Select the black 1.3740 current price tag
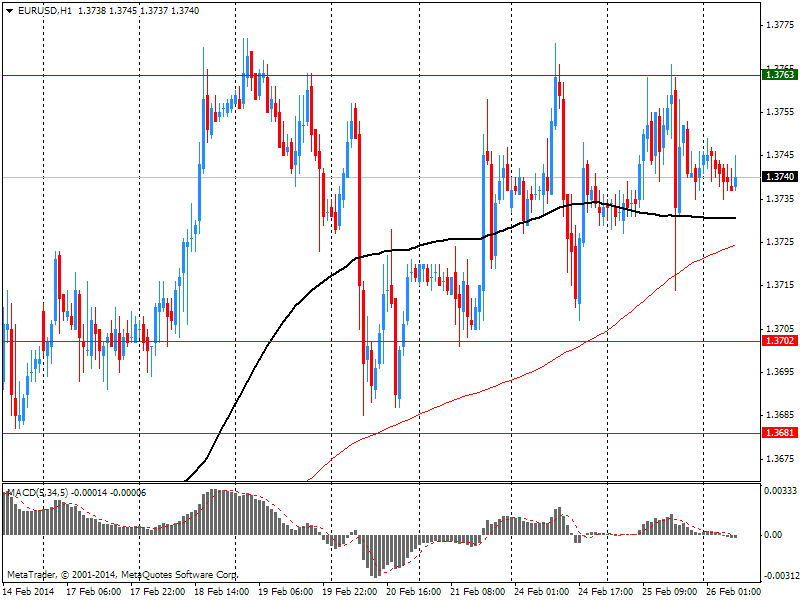 pyautogui.click(x=779, y=177)
